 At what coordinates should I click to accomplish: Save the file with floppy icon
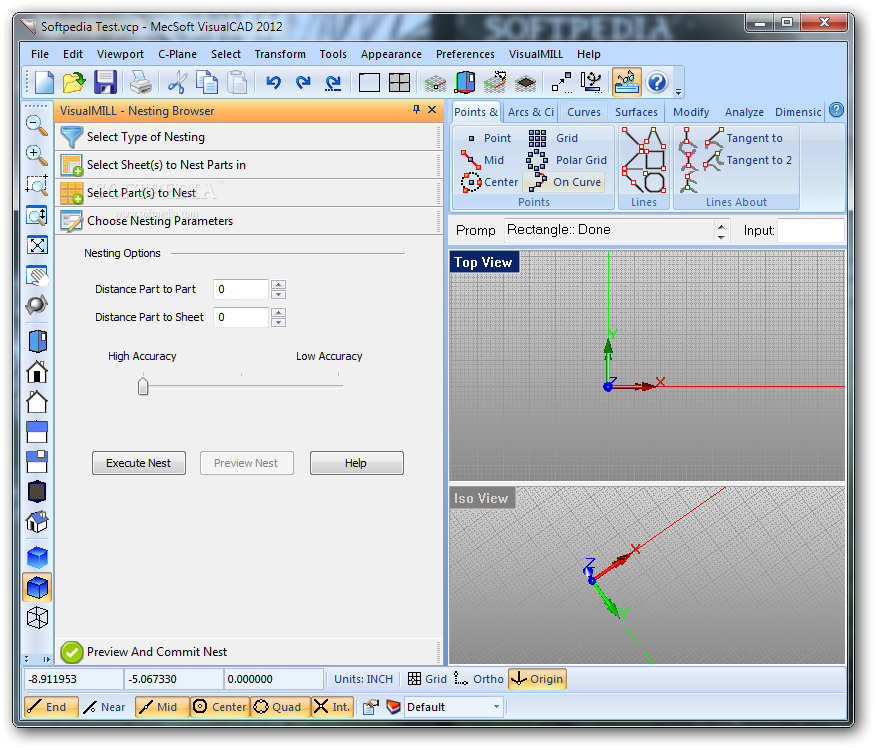coord(105,83)
